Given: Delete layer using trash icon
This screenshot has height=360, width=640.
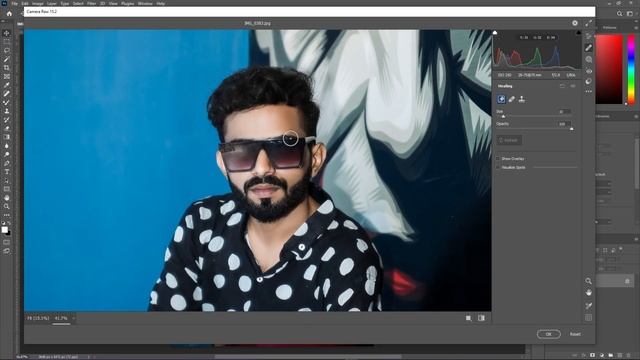Looking at the screenshot, I should pyautogui.click(x=629, y=356).
